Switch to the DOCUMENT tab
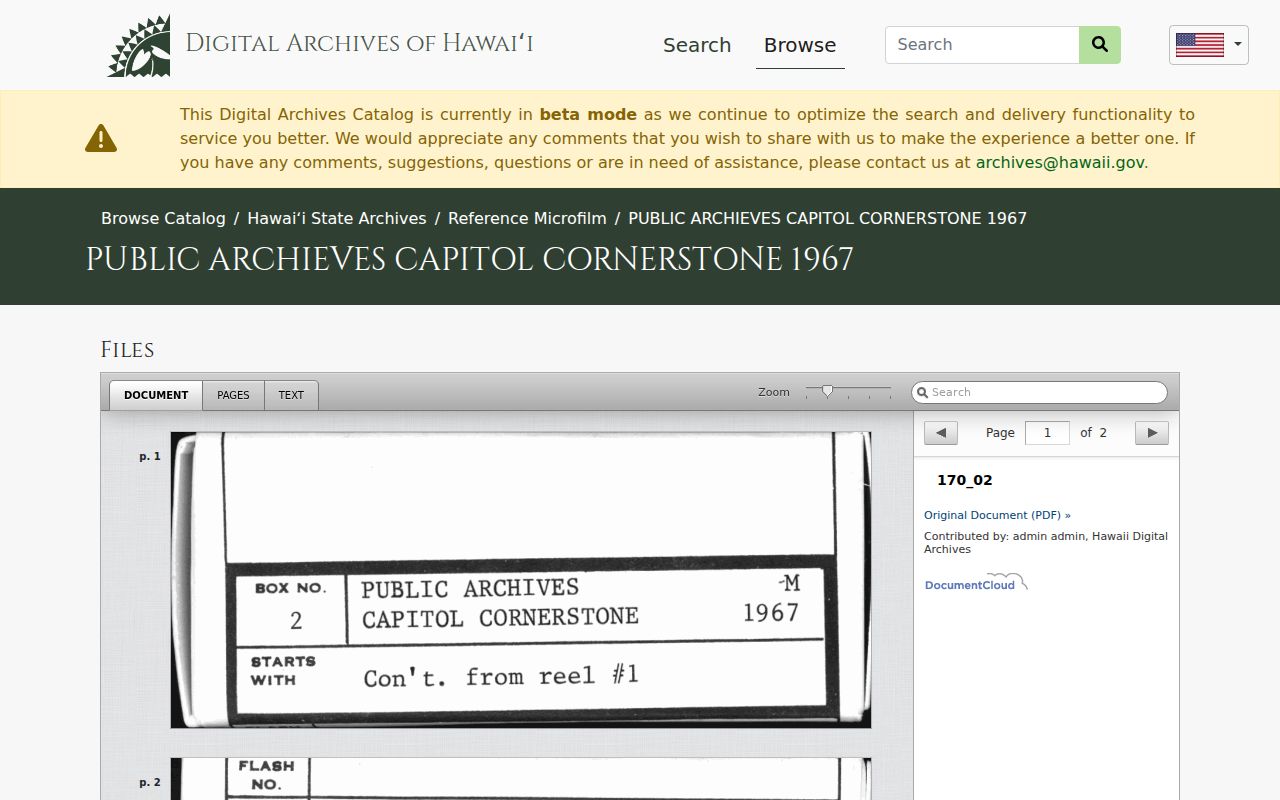 (x=156, y=395)
